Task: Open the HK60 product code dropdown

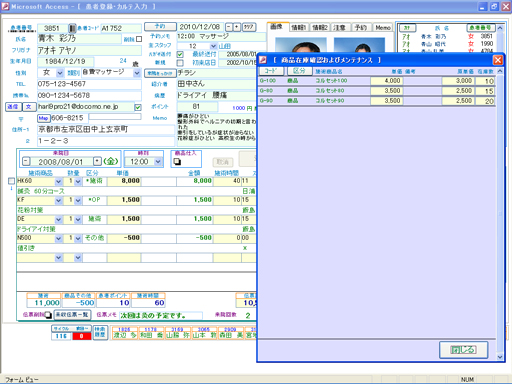Action: pyautogui.click(x=58, y=182)
